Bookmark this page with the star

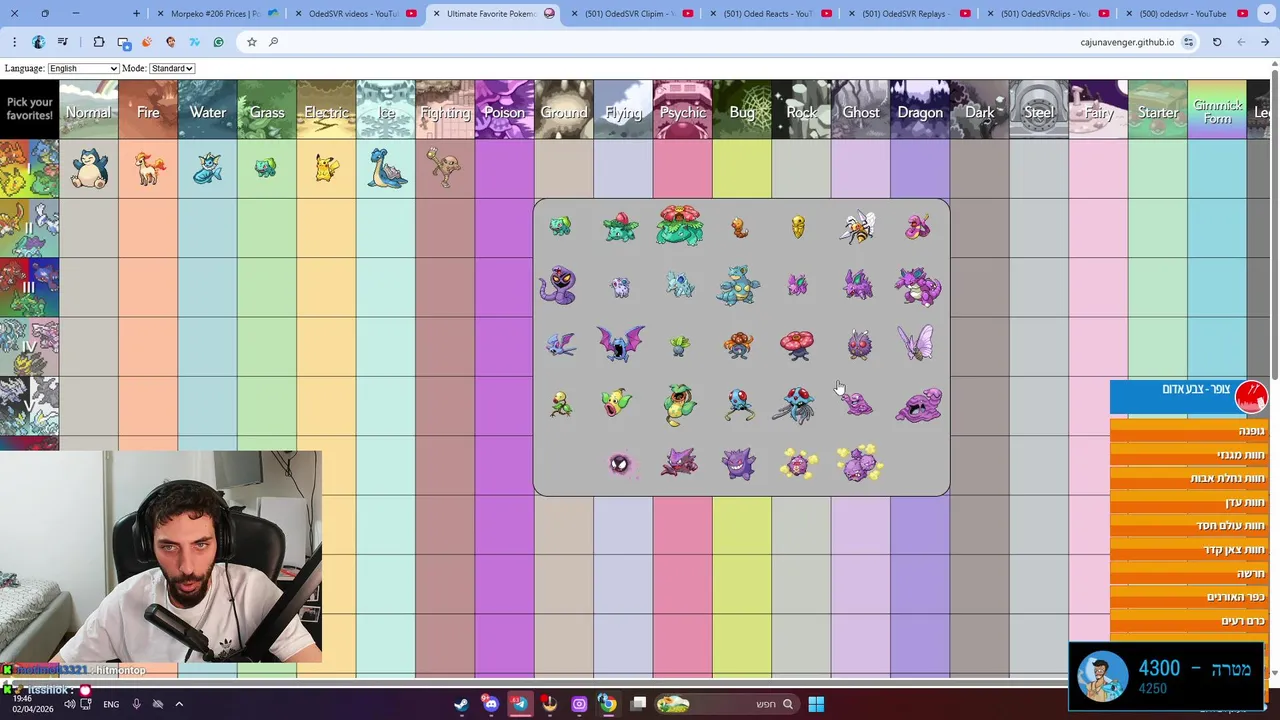click(x=251, y=42)
